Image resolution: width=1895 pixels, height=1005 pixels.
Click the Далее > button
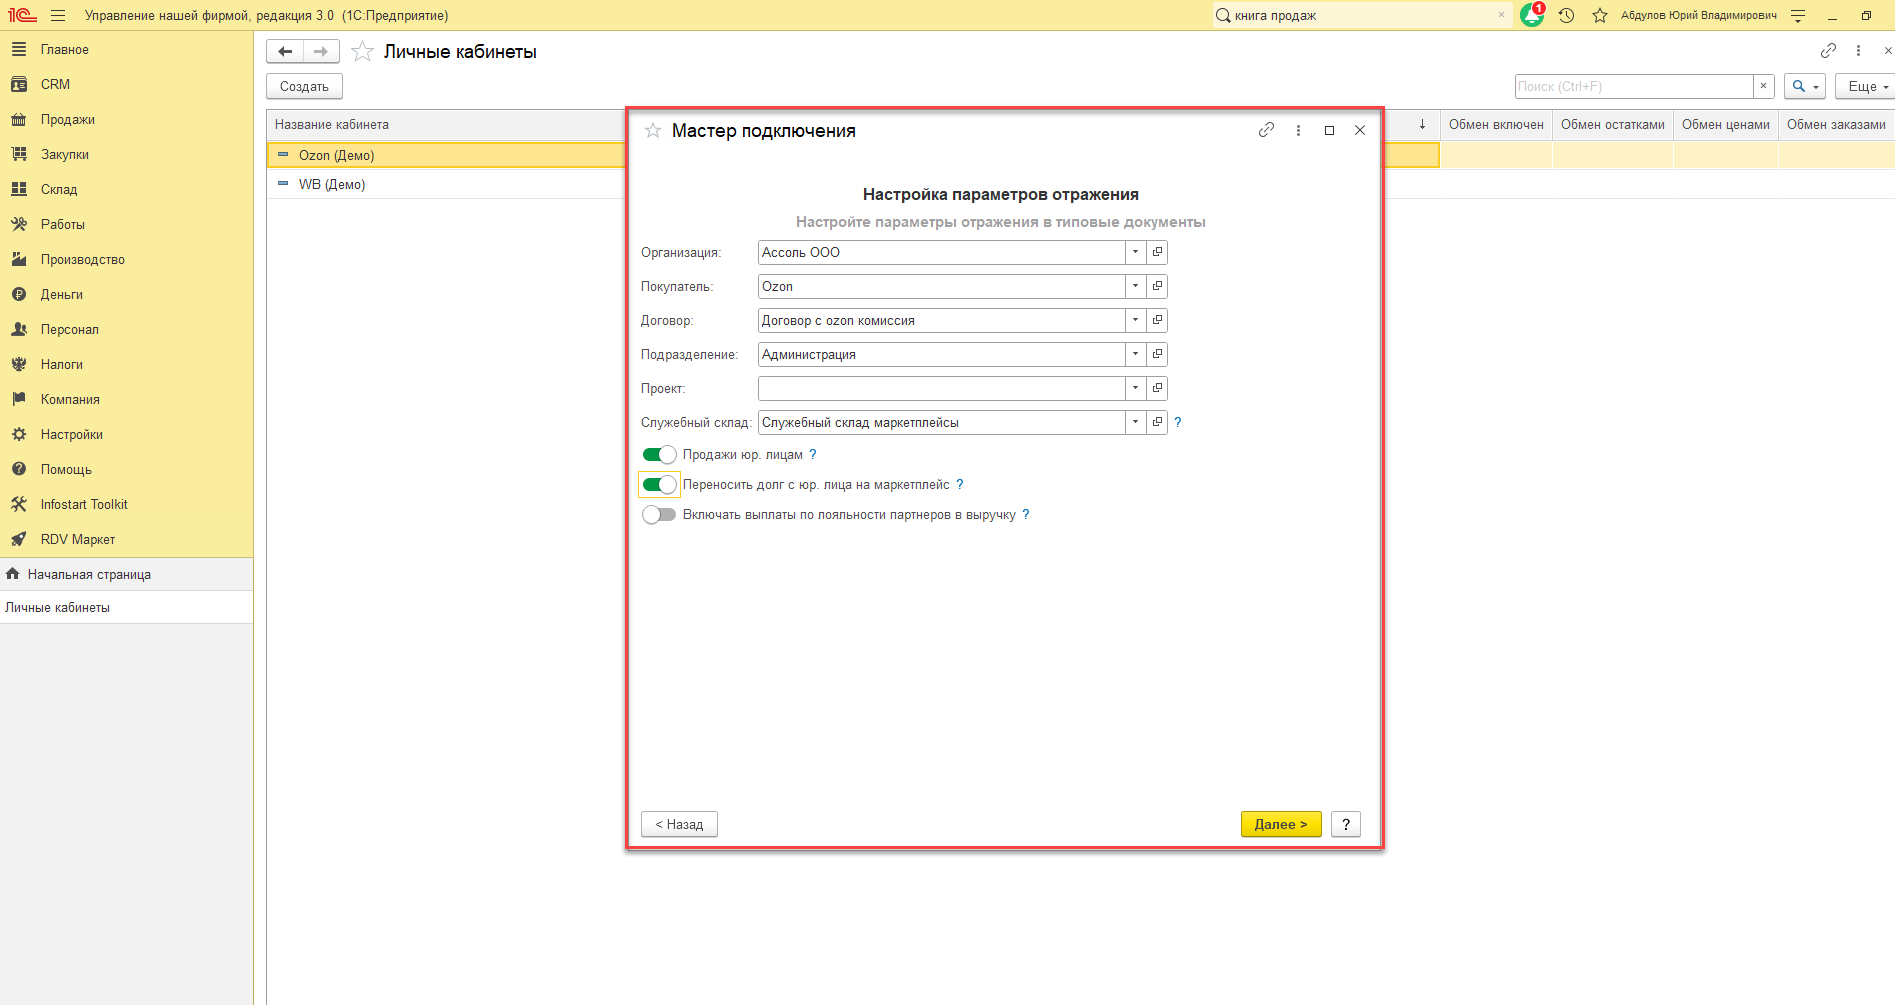[1280, 824]
